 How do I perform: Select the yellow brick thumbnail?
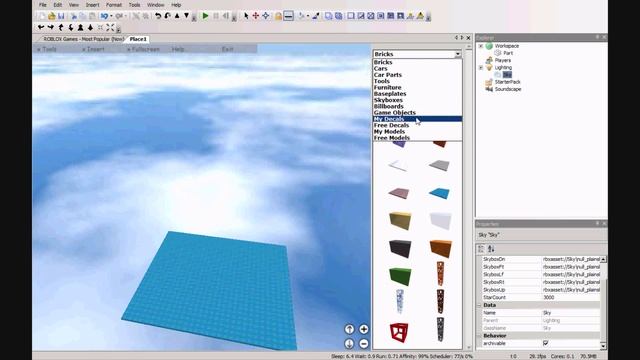[x=400, y=220]
